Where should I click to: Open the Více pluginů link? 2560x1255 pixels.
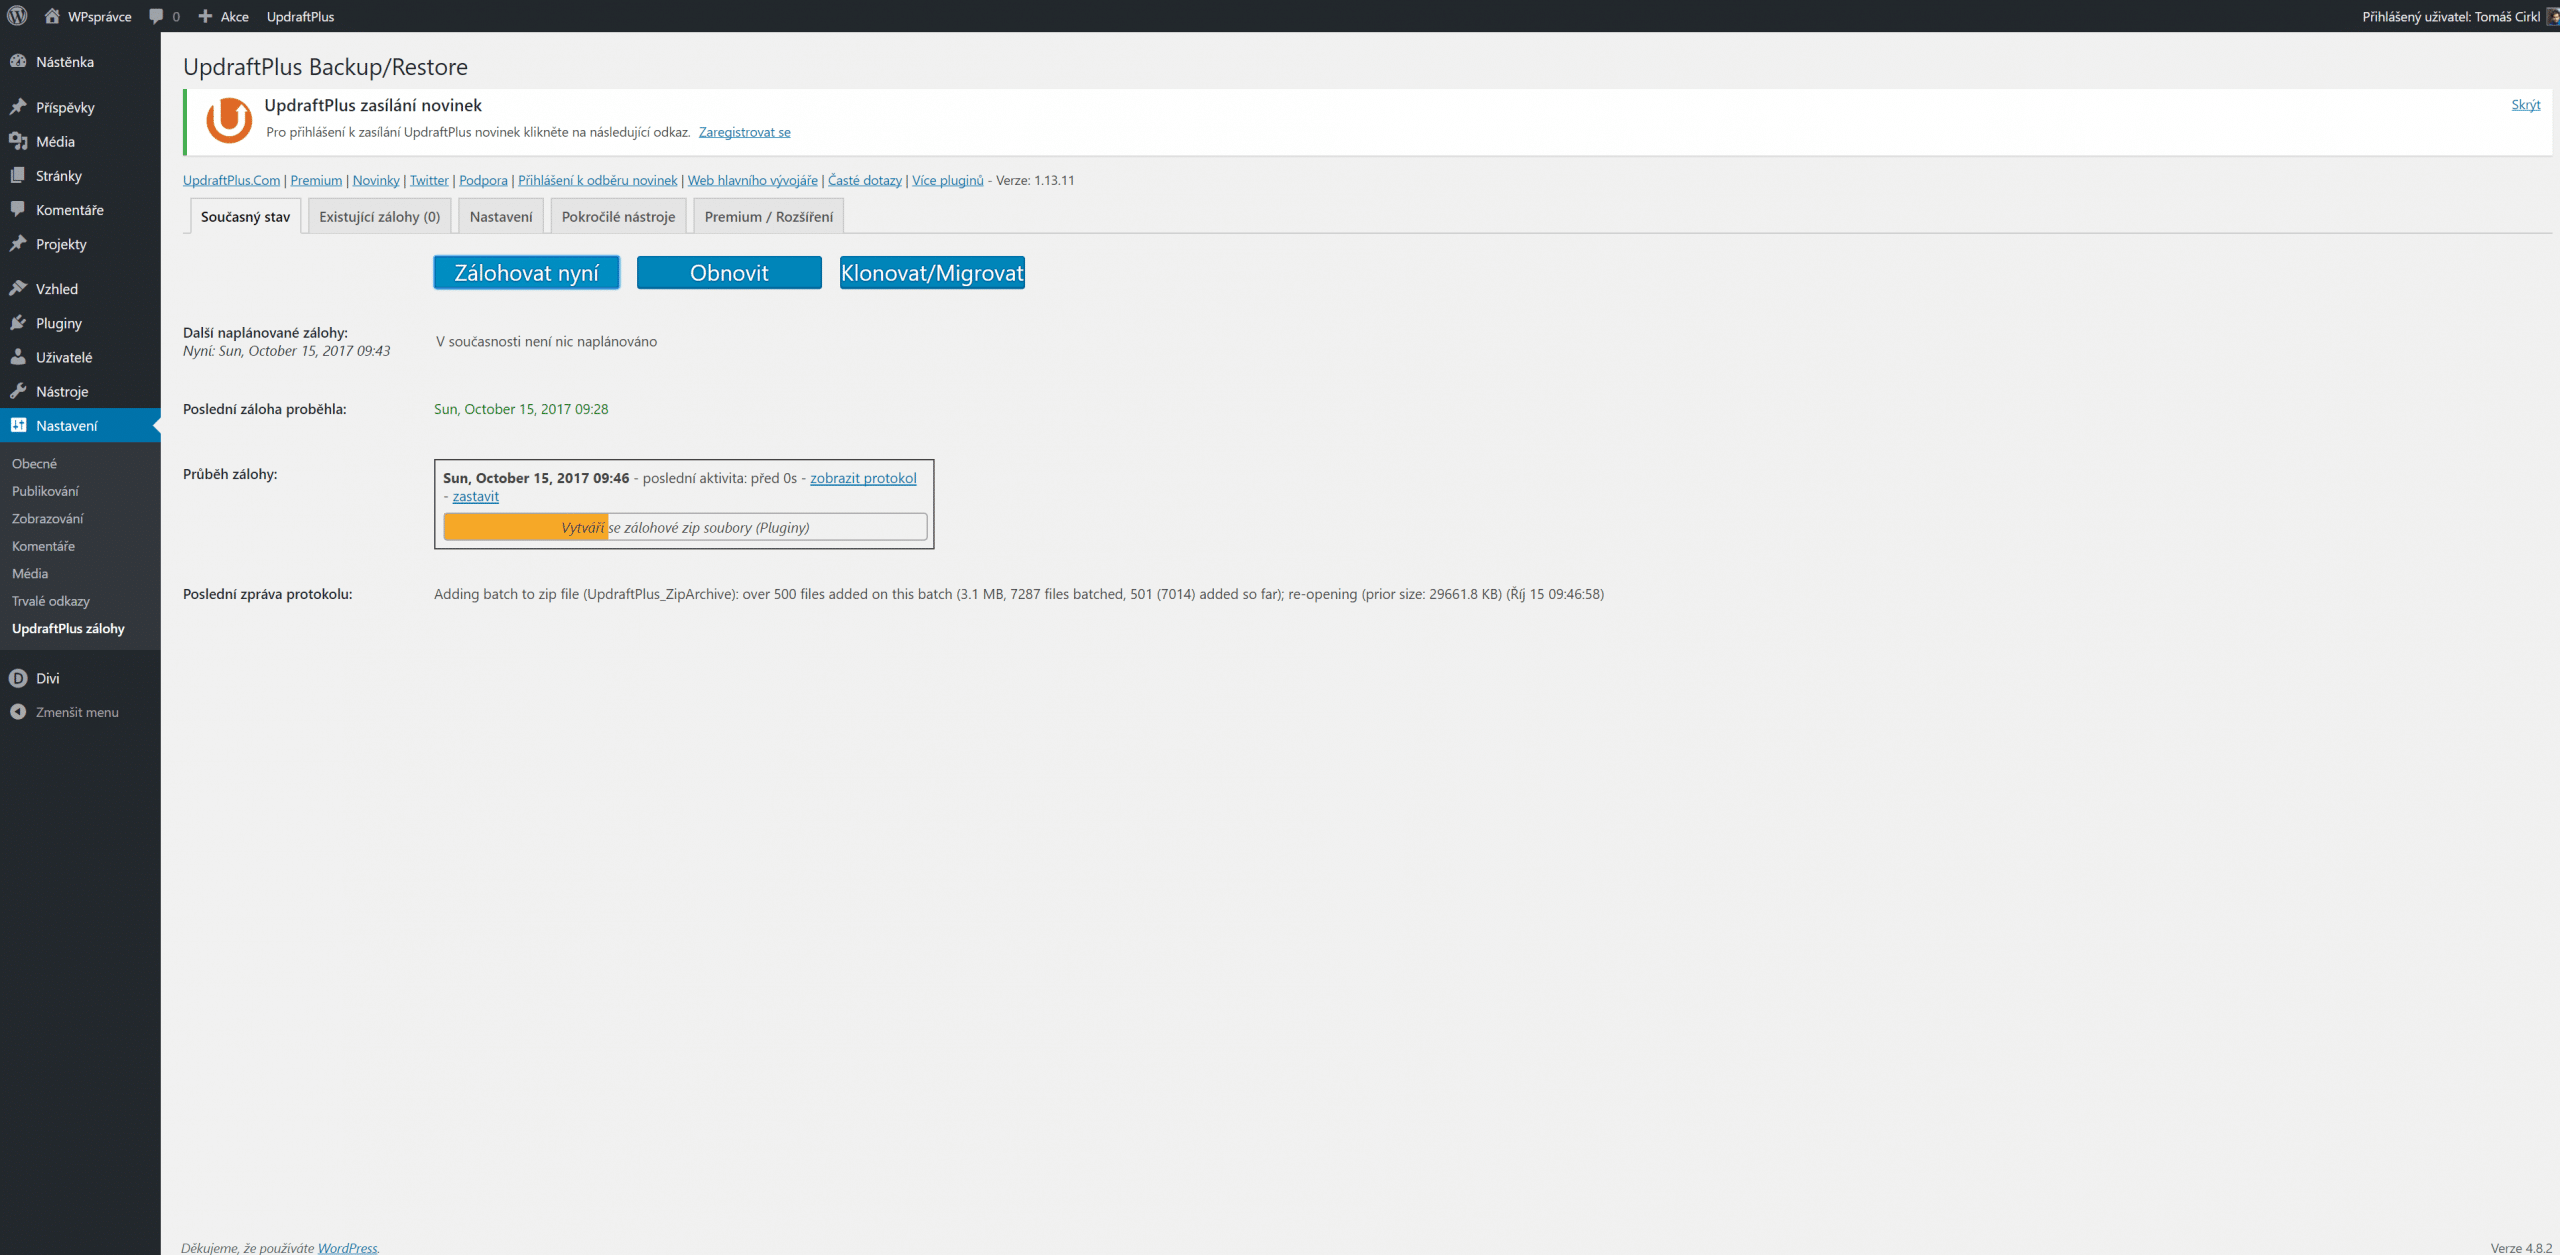[948, 180]
